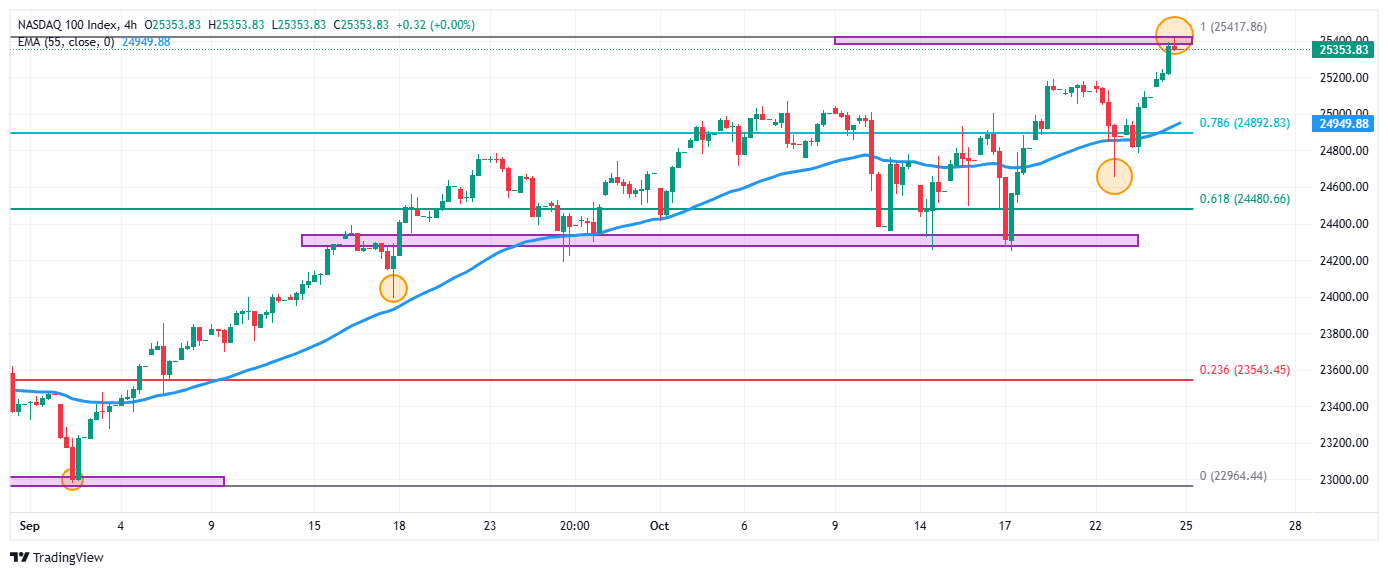
Task: Click the blue EMA price tag 24949.88
Action: point(1343,124)
